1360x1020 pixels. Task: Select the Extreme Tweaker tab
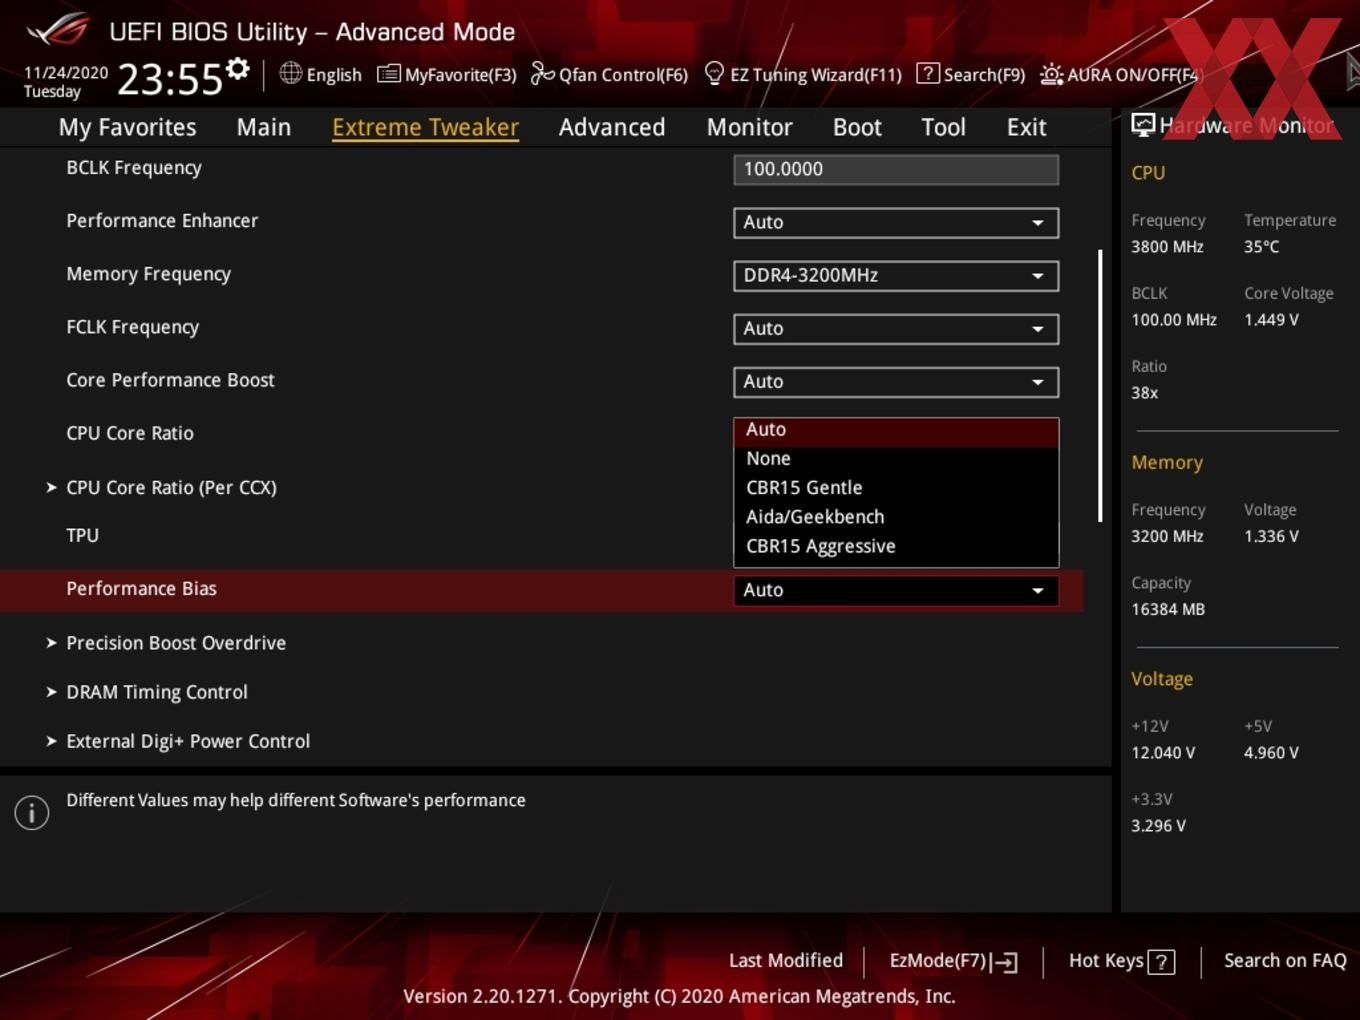(x=425, y=127)
